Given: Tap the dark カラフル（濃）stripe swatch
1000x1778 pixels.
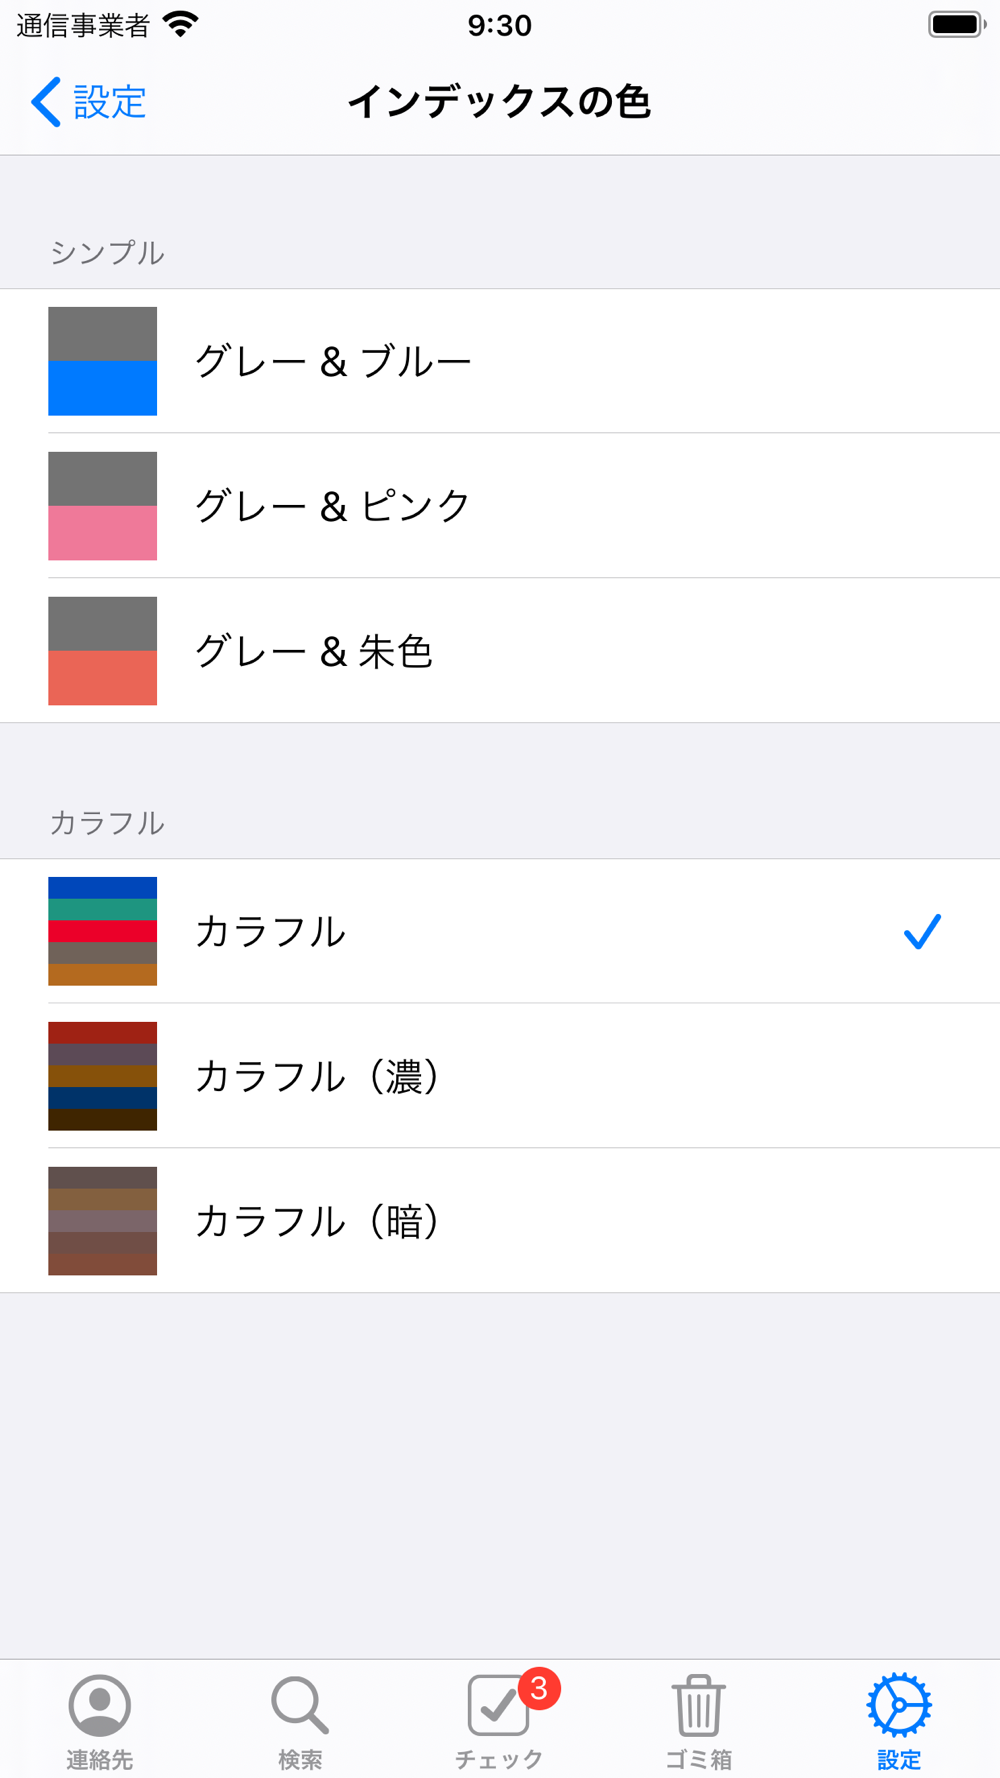Looking at the screenshot, I should (103, 1076).
